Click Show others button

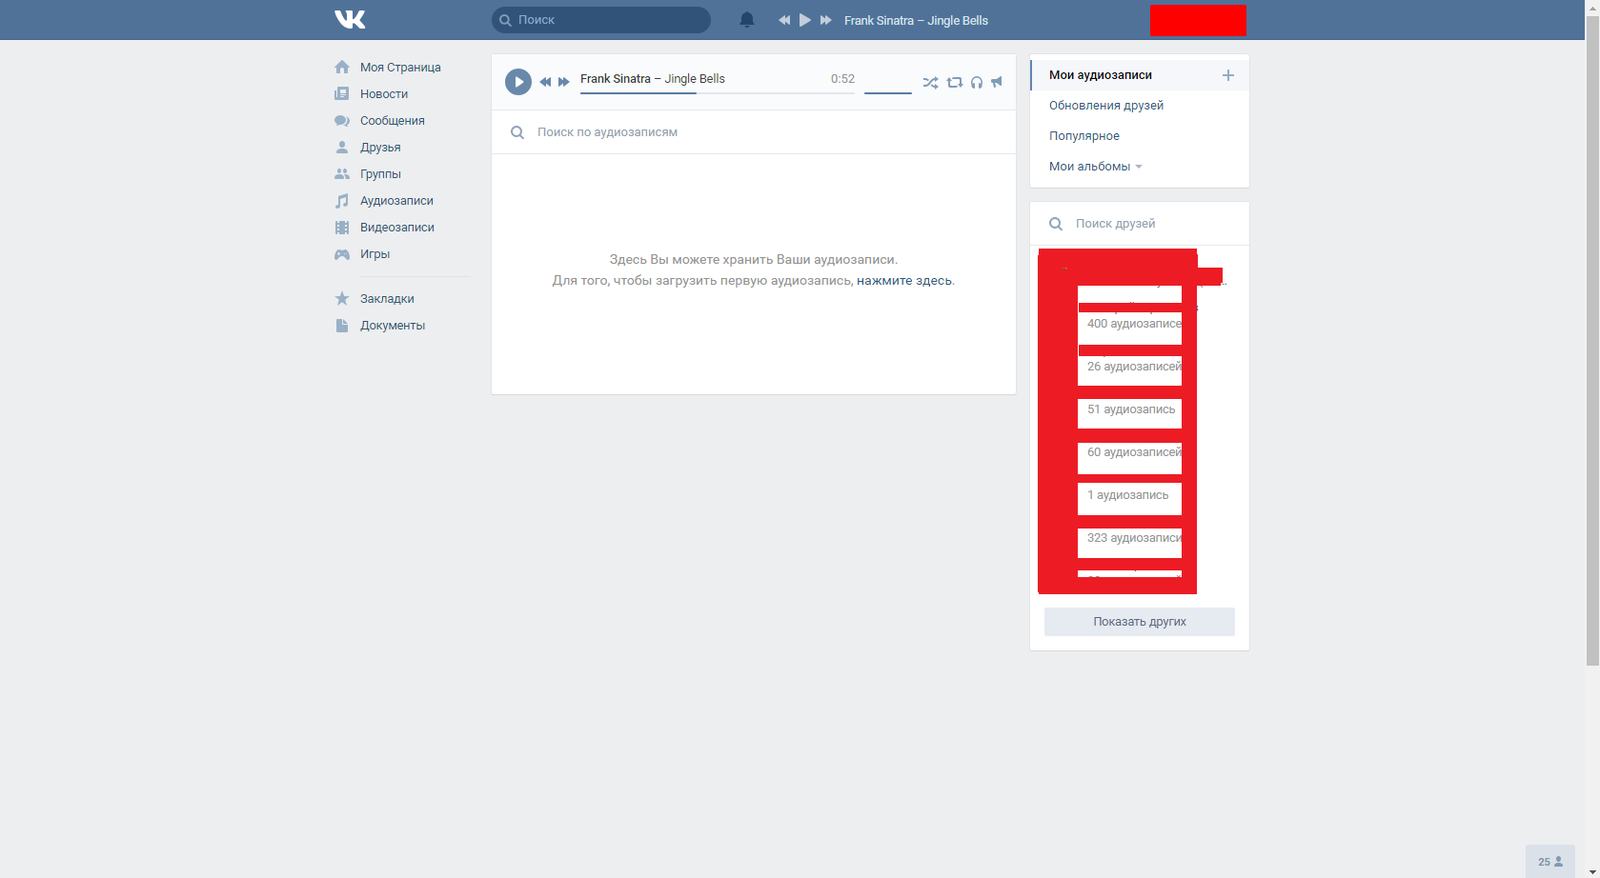1139,622
